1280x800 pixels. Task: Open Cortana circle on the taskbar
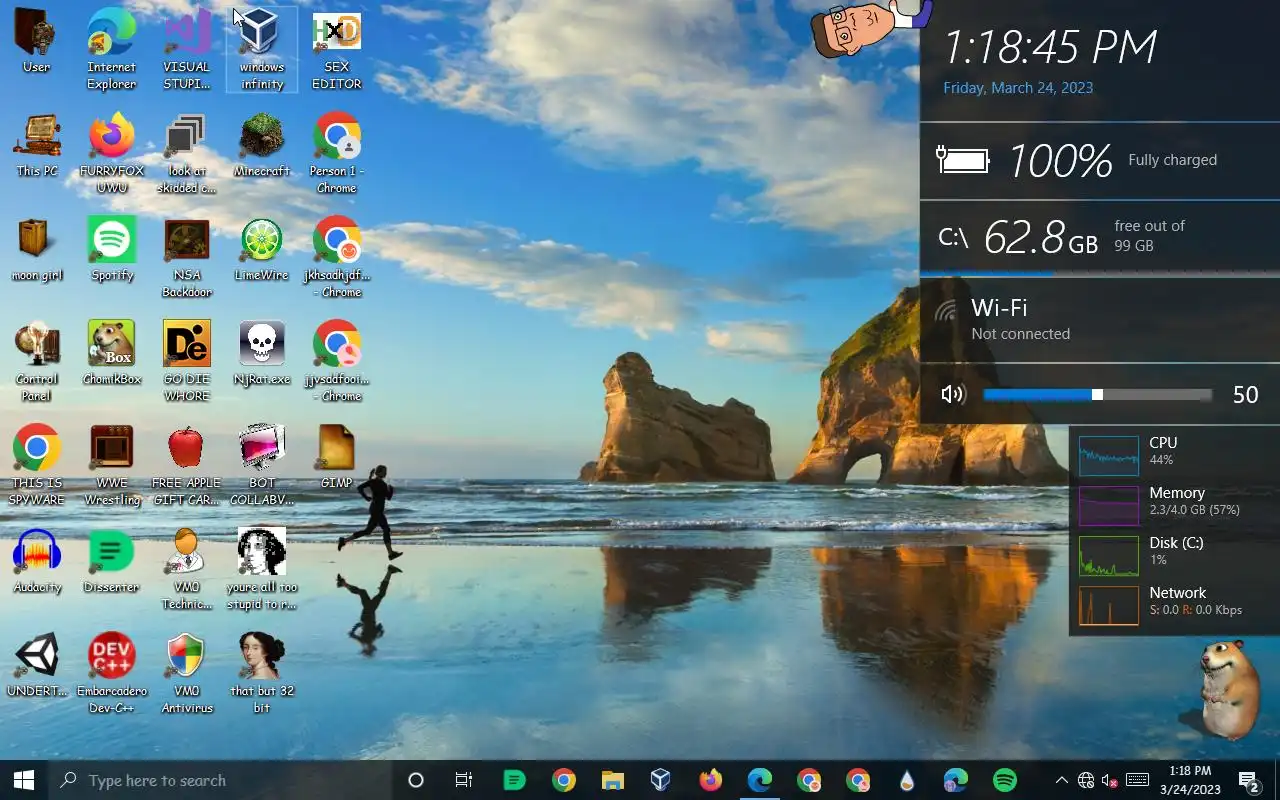click(416, 780)
